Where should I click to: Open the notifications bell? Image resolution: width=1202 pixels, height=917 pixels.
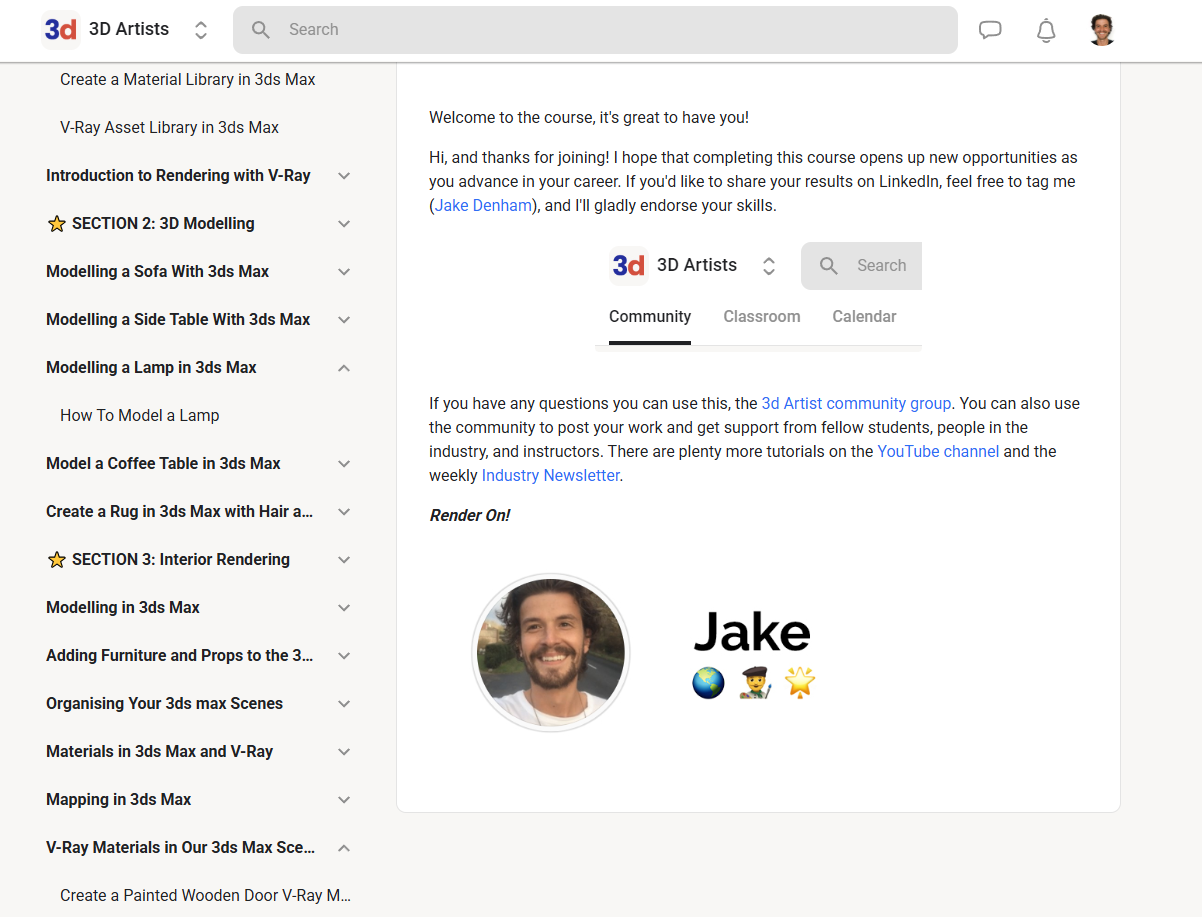1046,30
